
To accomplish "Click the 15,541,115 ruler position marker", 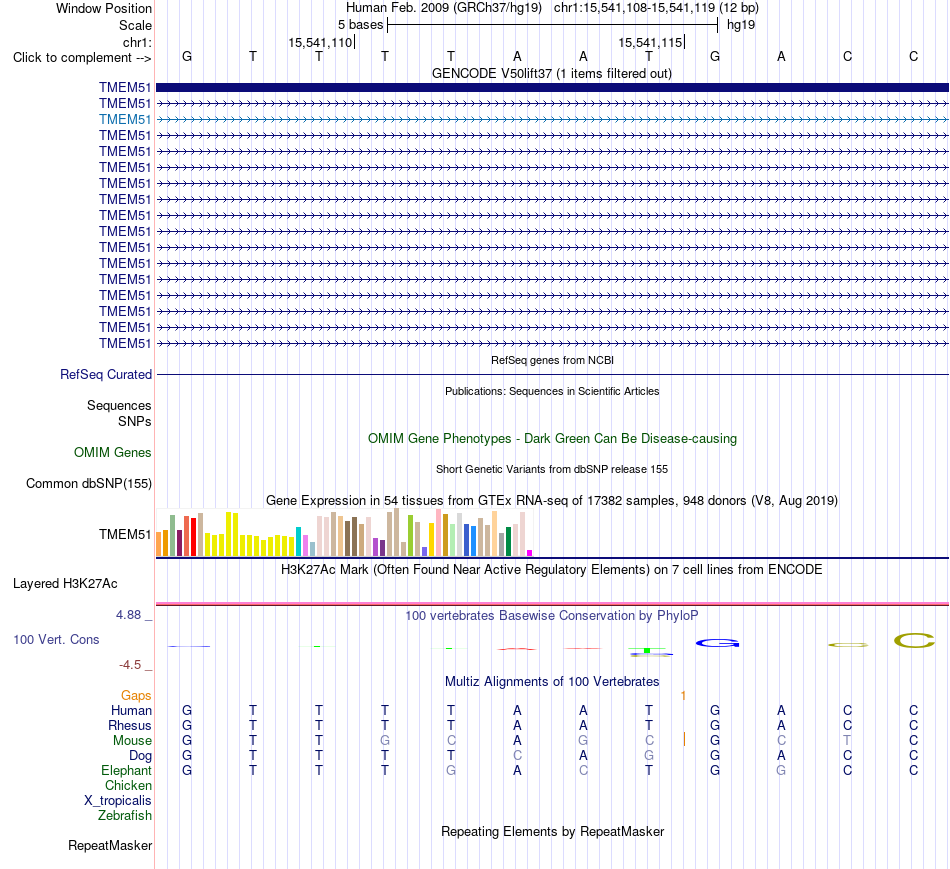I will (x=651, y=42).
